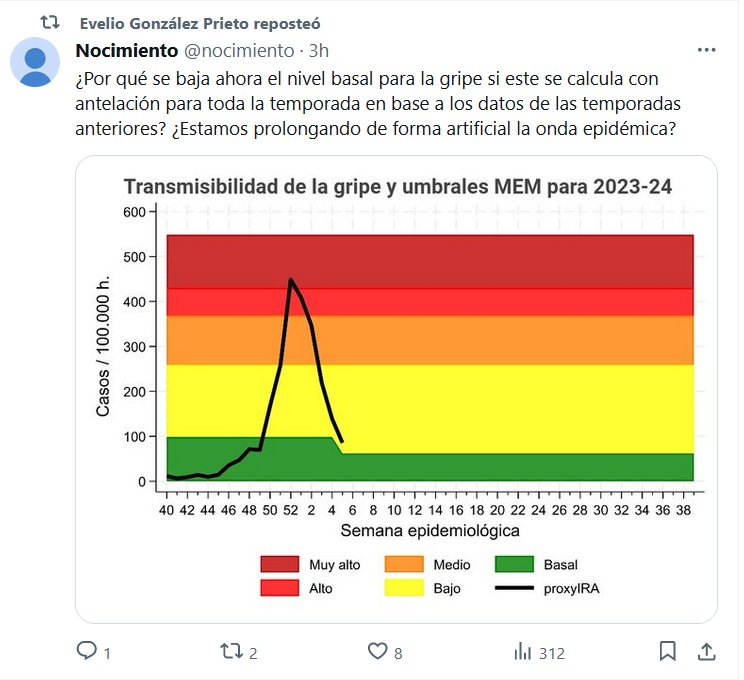Click the 3h timestamp of the tweet

(x=319, y=50)
